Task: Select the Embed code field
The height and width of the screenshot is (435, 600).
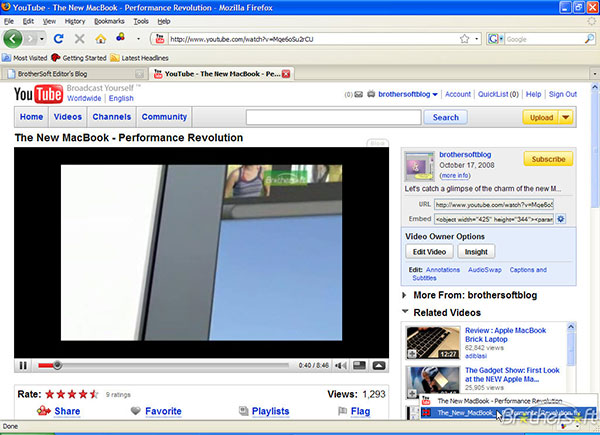Action: click(x=494, y=219)
